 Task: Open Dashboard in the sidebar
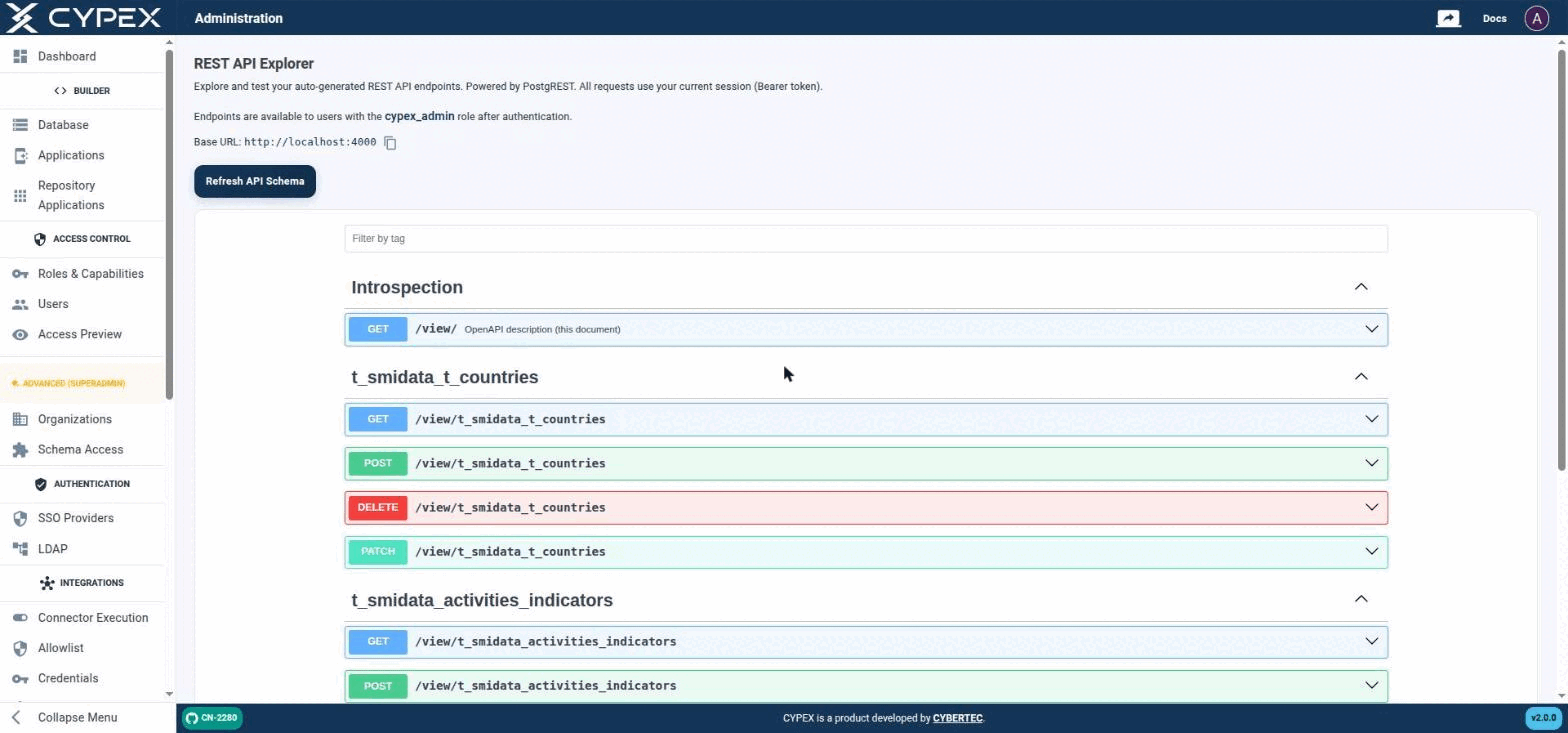pyautogui.click(x=67, y=56)
